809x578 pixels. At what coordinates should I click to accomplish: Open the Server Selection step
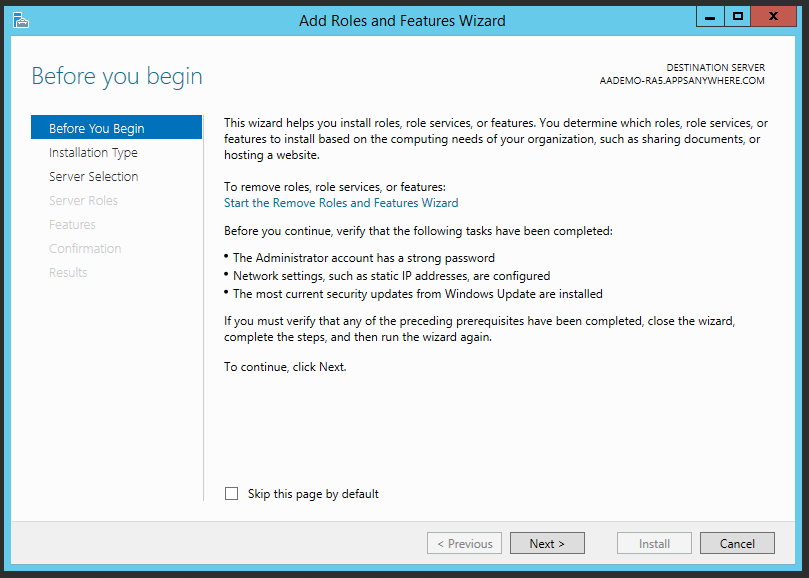[93, 177]
